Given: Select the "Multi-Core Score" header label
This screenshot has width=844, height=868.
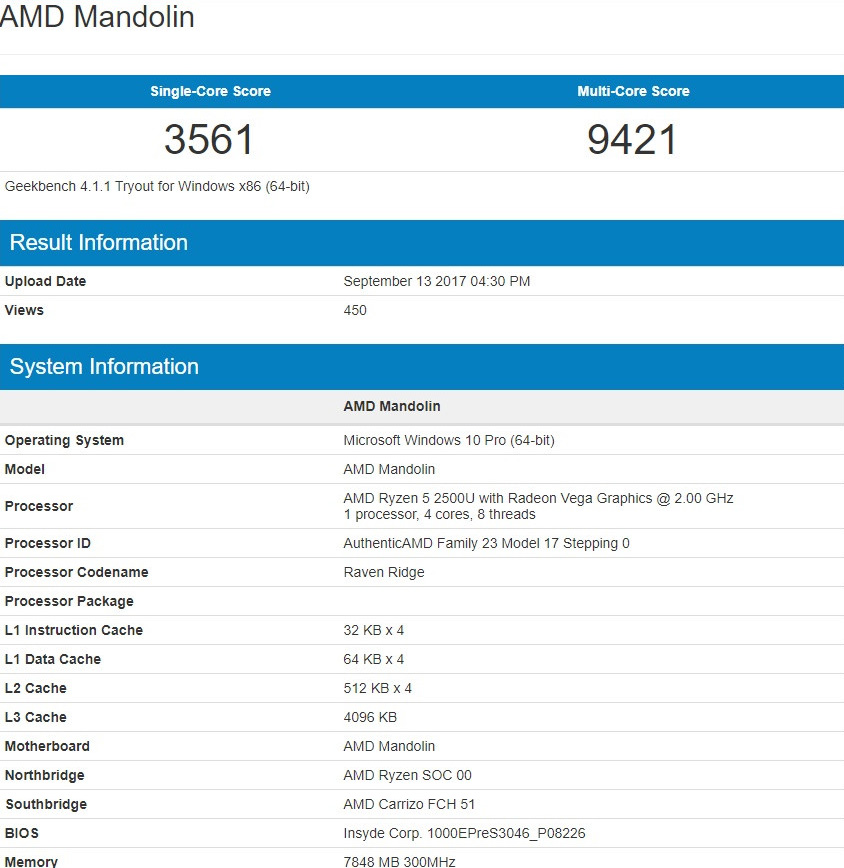Looking at the screenshot, I should (x=633, y=91).
